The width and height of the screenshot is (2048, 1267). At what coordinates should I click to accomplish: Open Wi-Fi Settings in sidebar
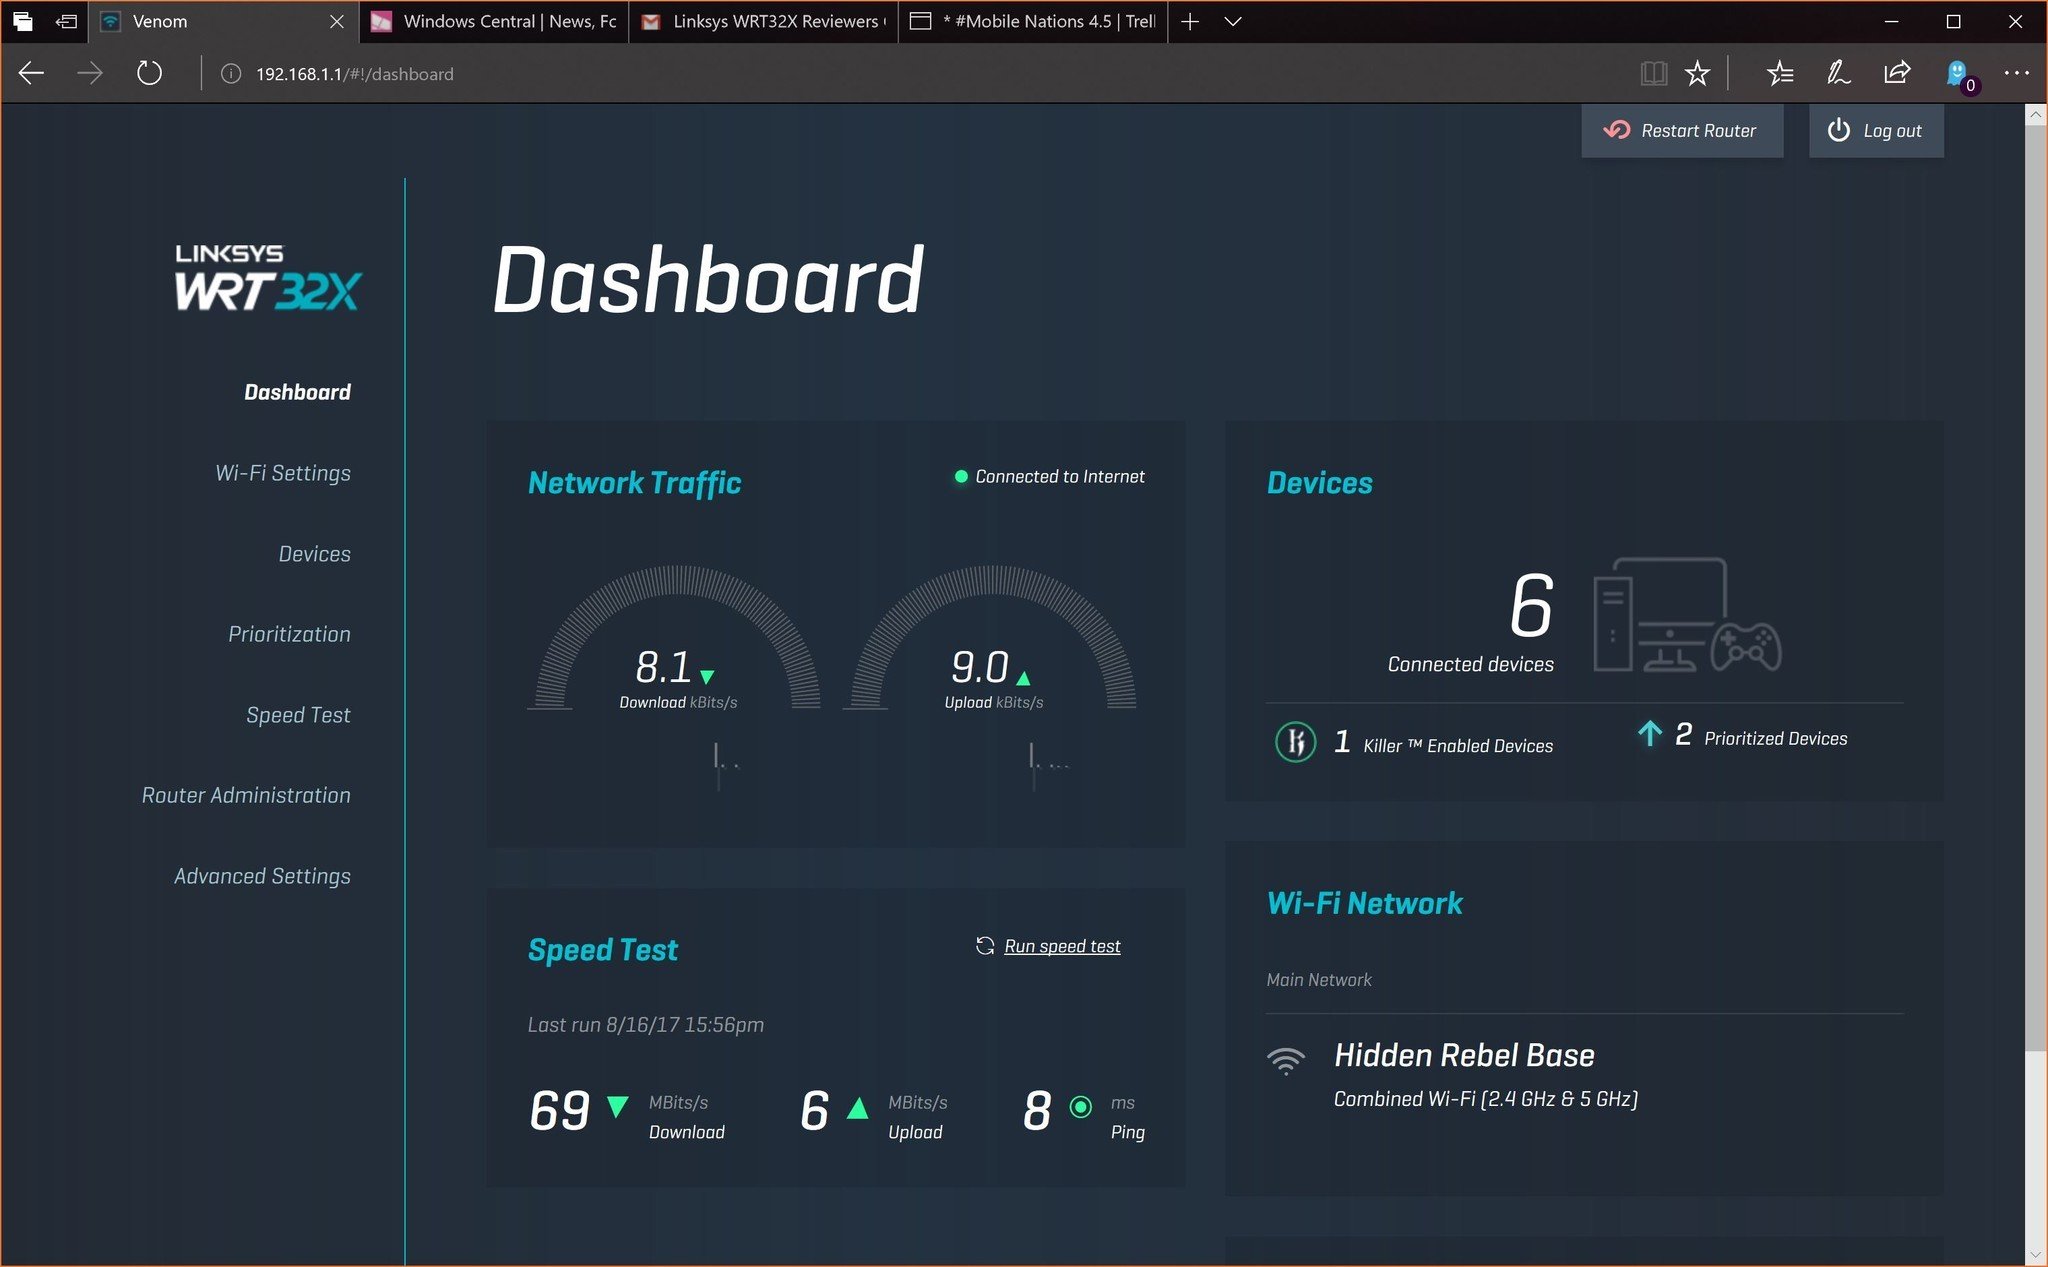point(283,473)
